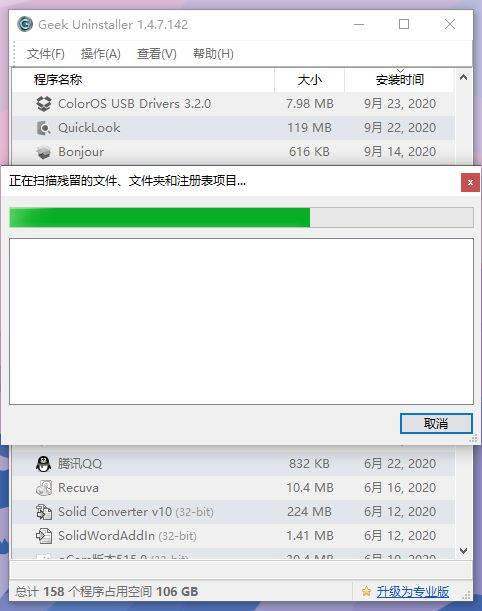Viewport: 482px width, 611px height.
Task: Open the 升级为专业版 link
Action: pos(413,592)
